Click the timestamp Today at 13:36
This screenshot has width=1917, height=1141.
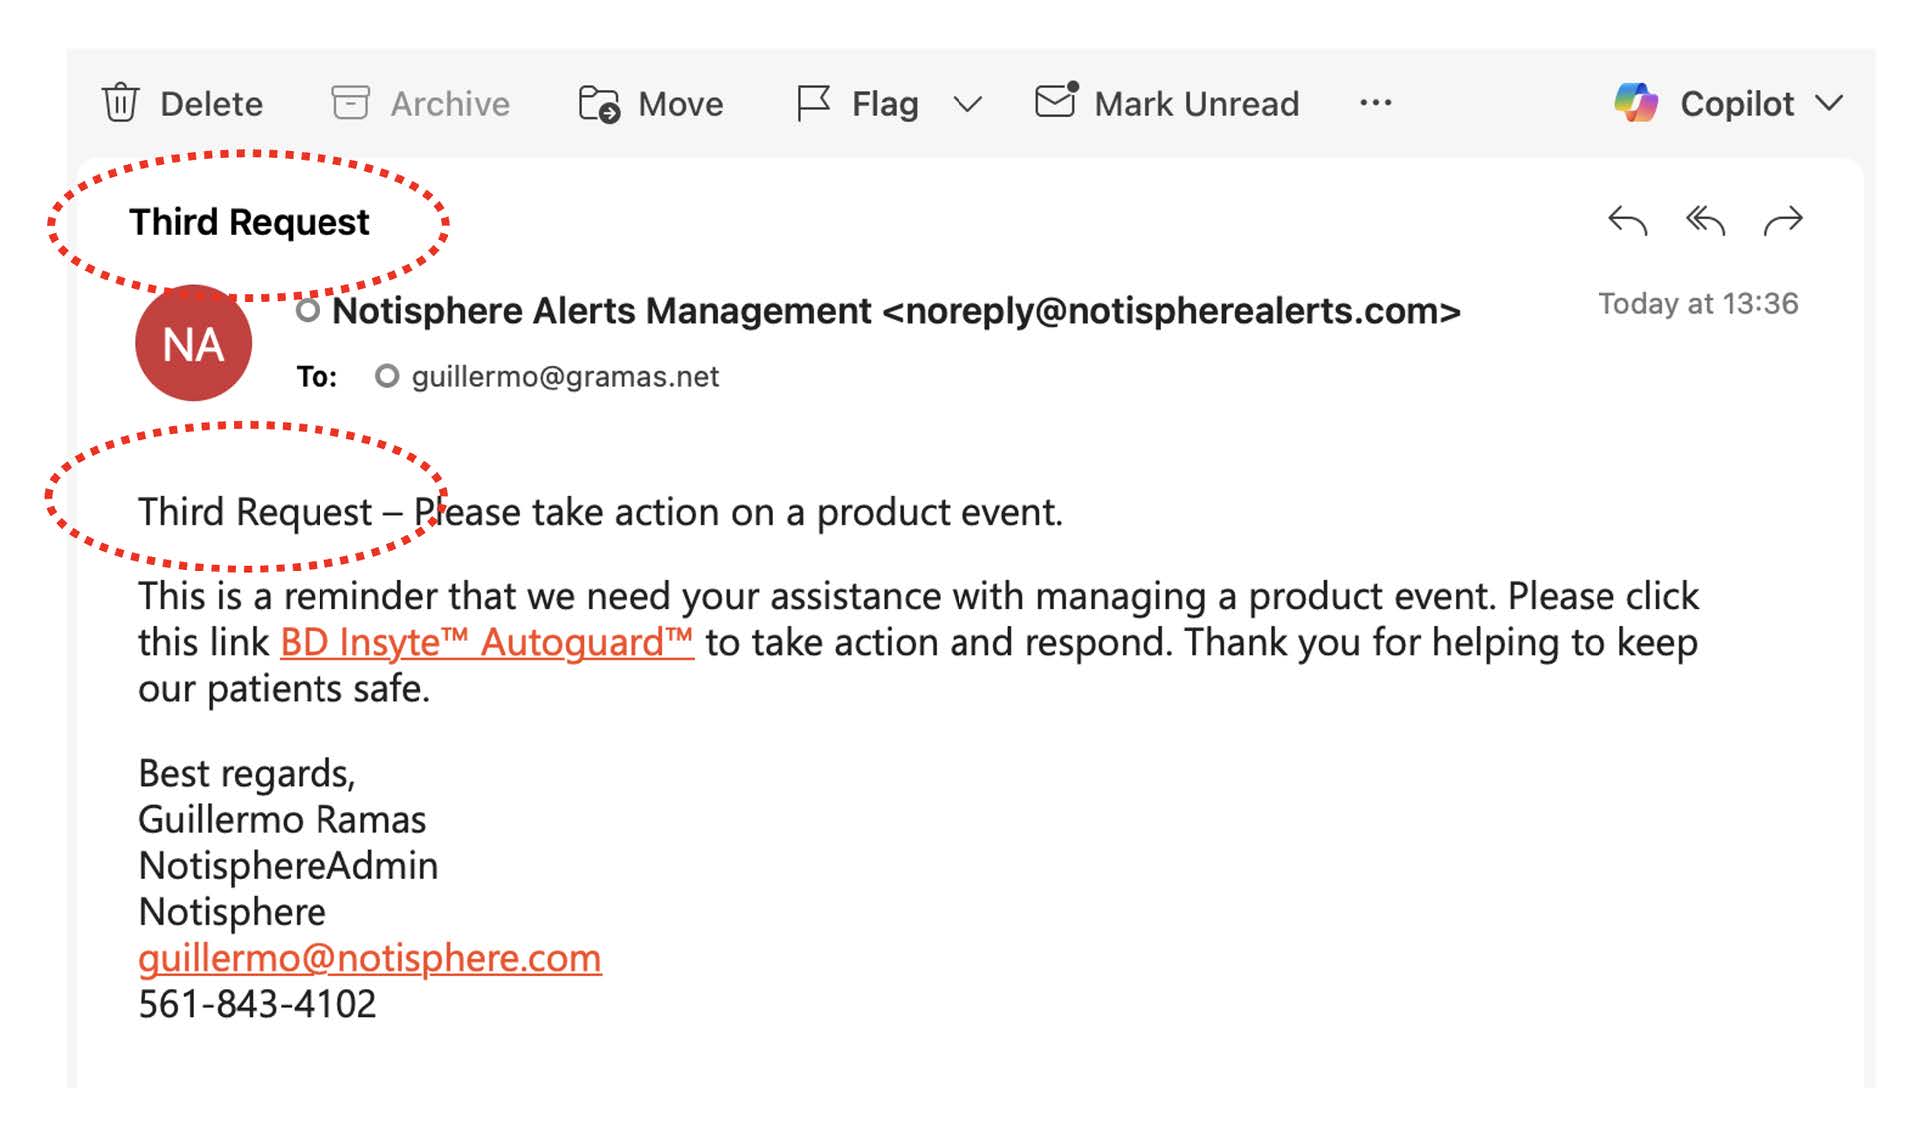click(x=1698, y=303)
